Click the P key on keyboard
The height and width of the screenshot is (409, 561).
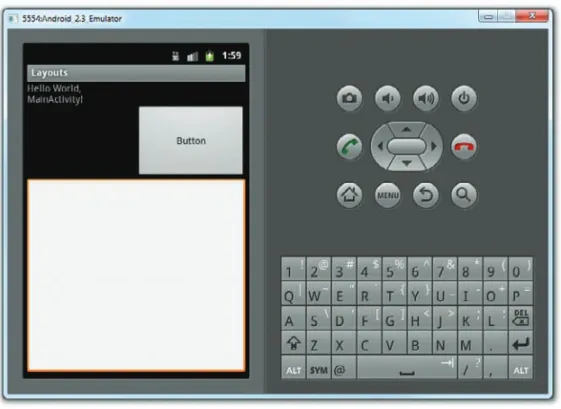tap(521, 293)
